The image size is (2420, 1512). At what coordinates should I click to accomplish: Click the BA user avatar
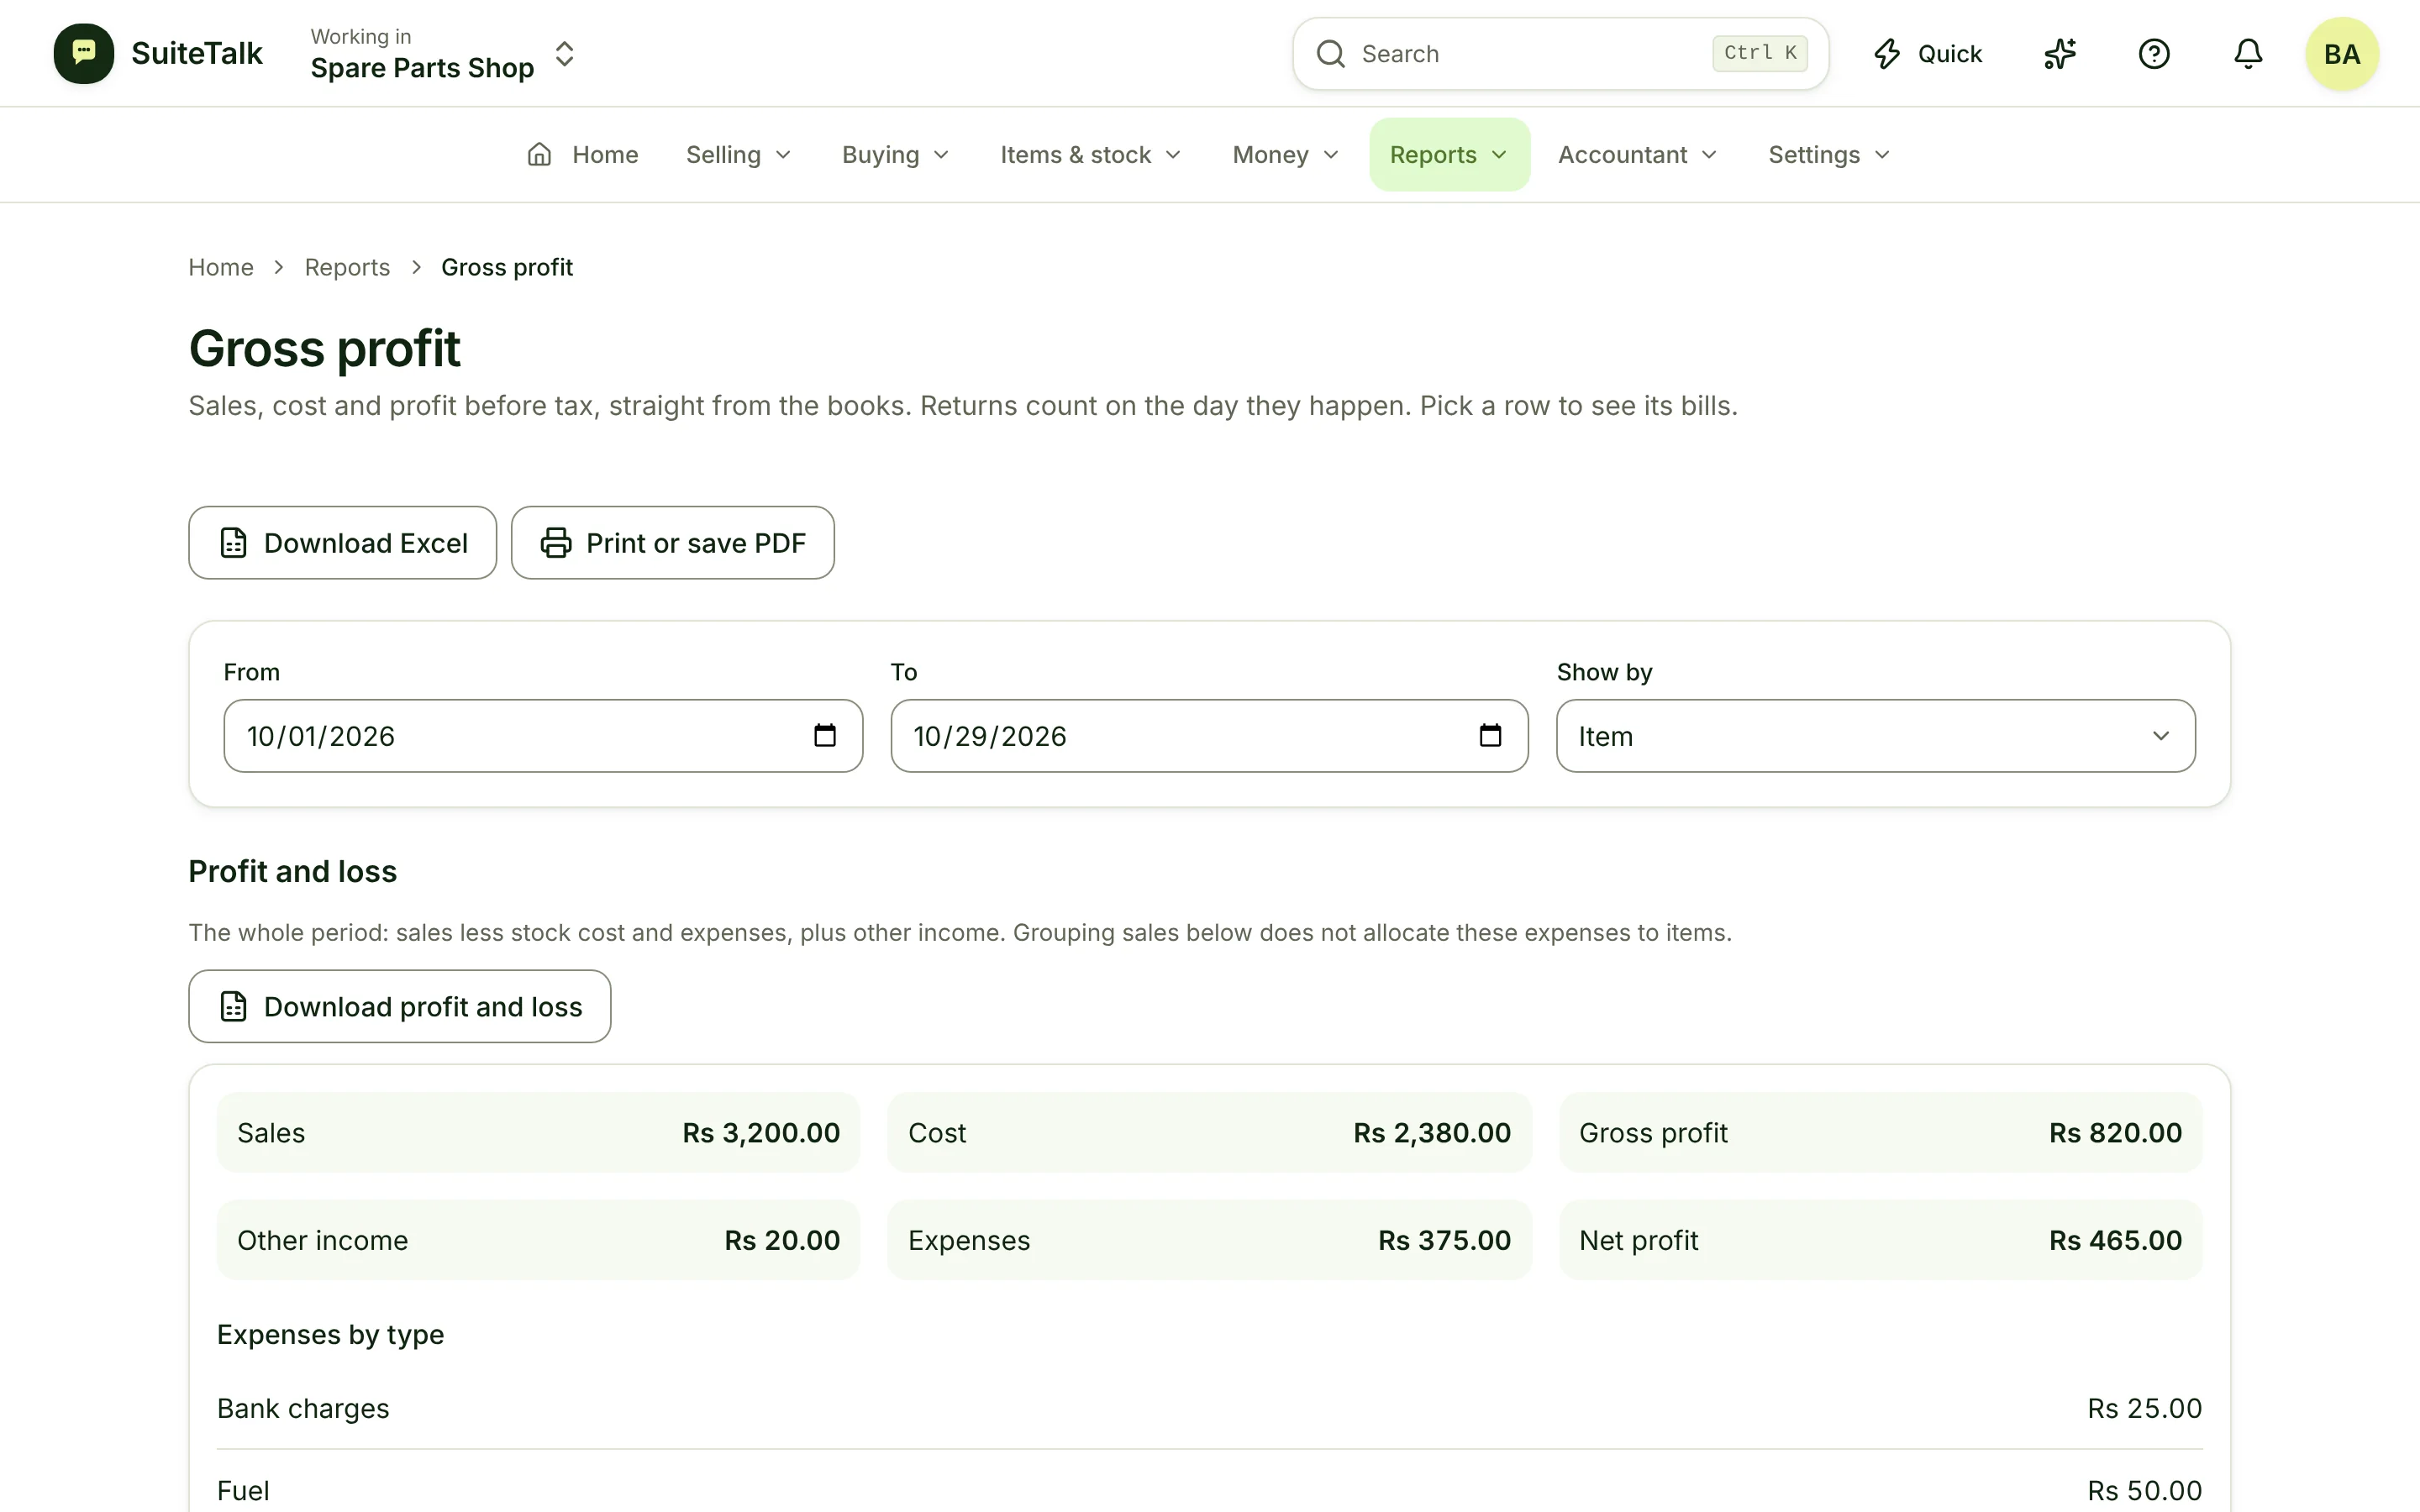[2341, 54]
